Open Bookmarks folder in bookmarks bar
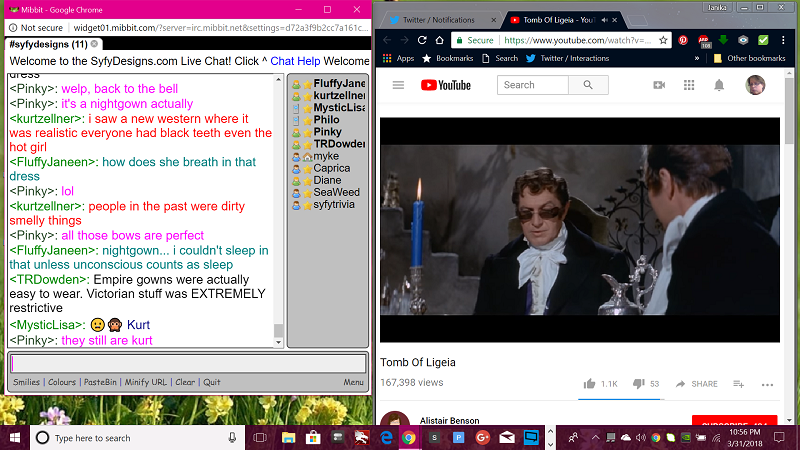 tap(448, 58)
